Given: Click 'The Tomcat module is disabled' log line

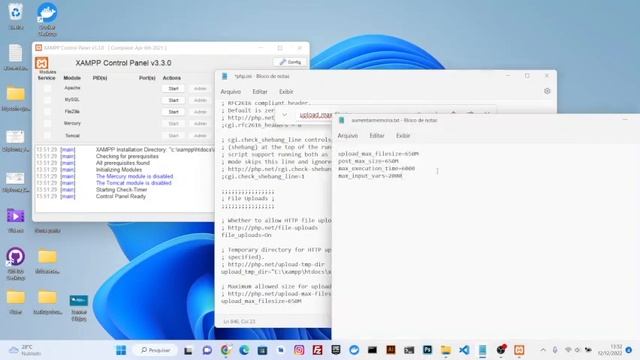Looking at the screenshot, I should [x=133, y=183].
